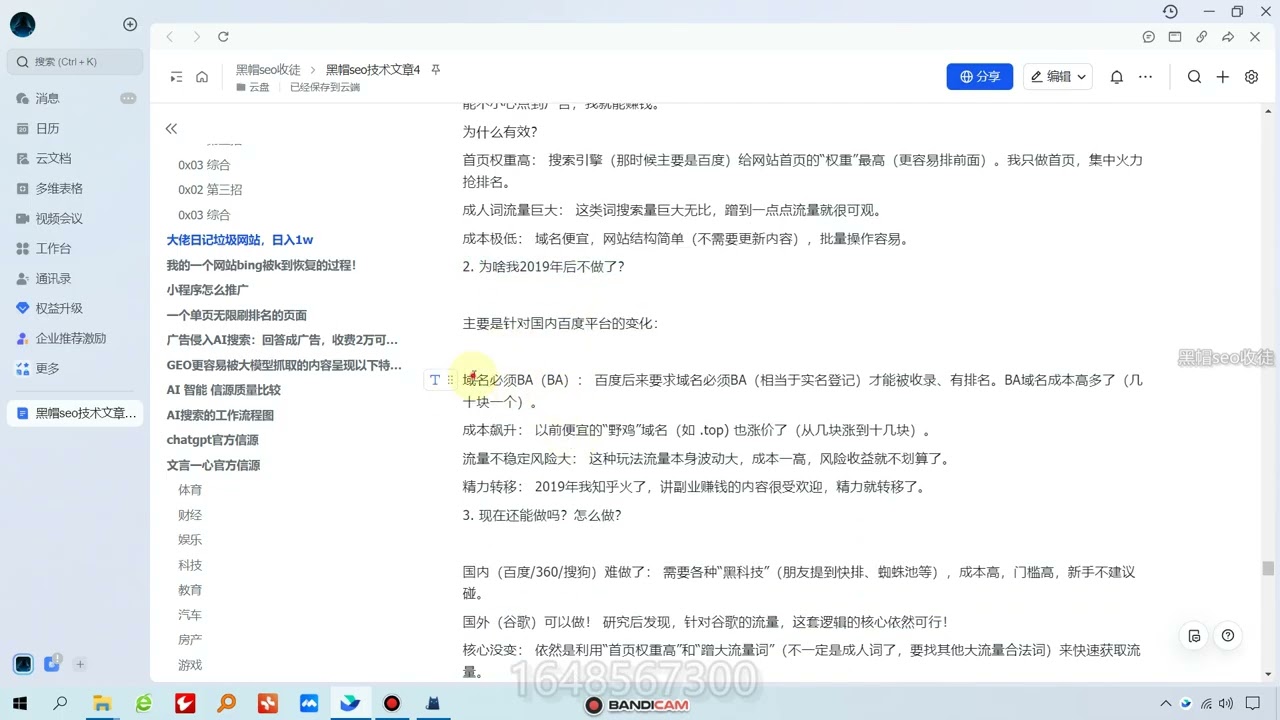1280x720 pixels.
Task: Select outline heading 一个单页无限刷排名的页面
Action: (236, 315)
